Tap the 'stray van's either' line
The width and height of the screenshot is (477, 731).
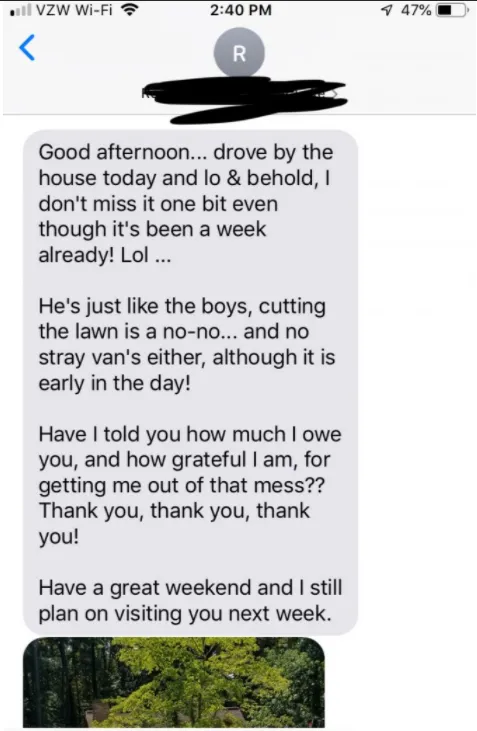click(187, 358)
